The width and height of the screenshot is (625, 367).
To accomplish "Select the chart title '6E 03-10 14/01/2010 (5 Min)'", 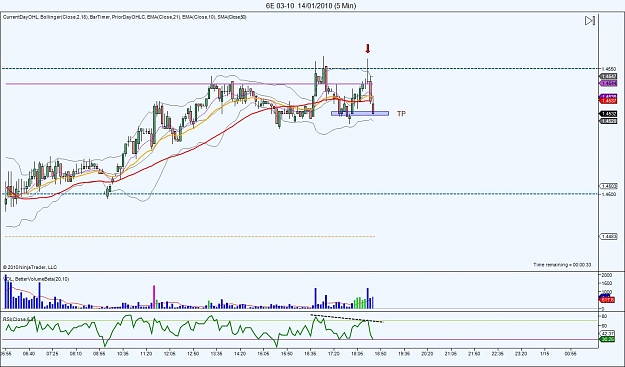I will click(311, 6).
